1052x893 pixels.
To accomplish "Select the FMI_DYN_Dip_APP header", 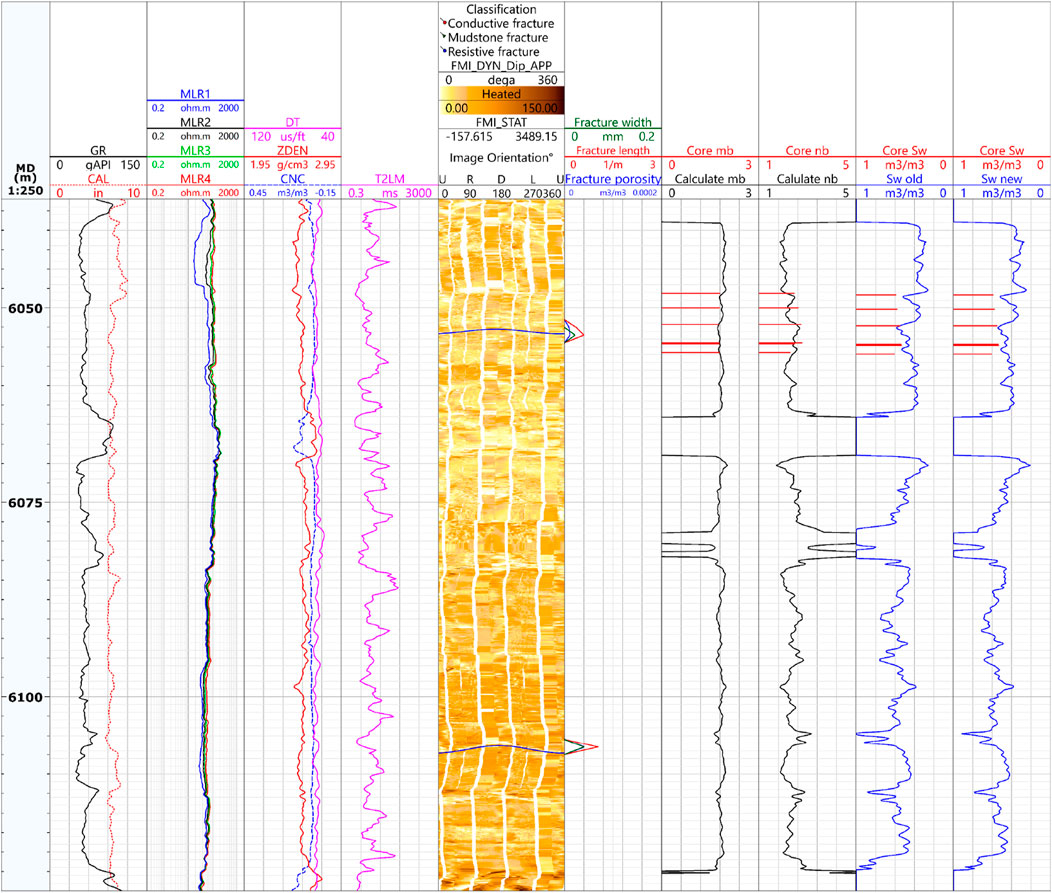I will [502, 66].
